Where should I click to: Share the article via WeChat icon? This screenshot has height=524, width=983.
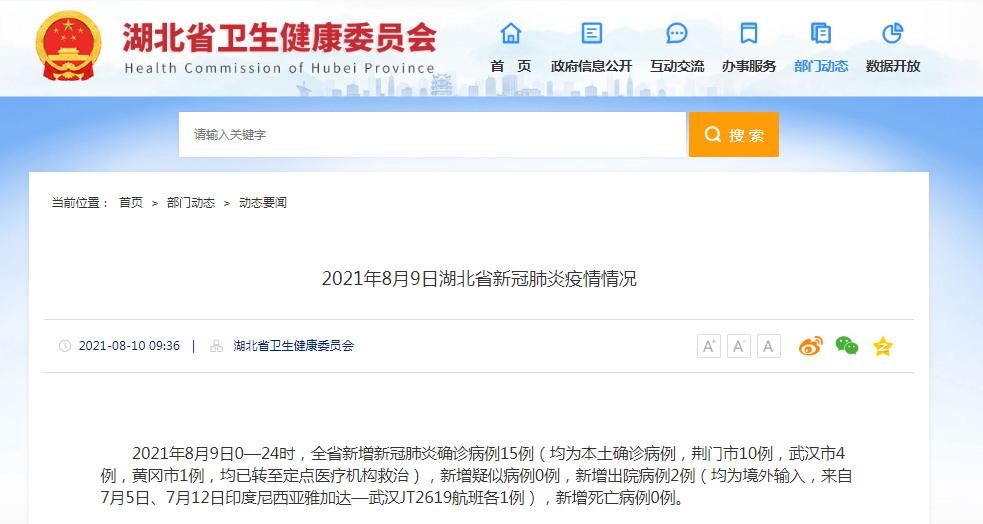coord(847,346)
